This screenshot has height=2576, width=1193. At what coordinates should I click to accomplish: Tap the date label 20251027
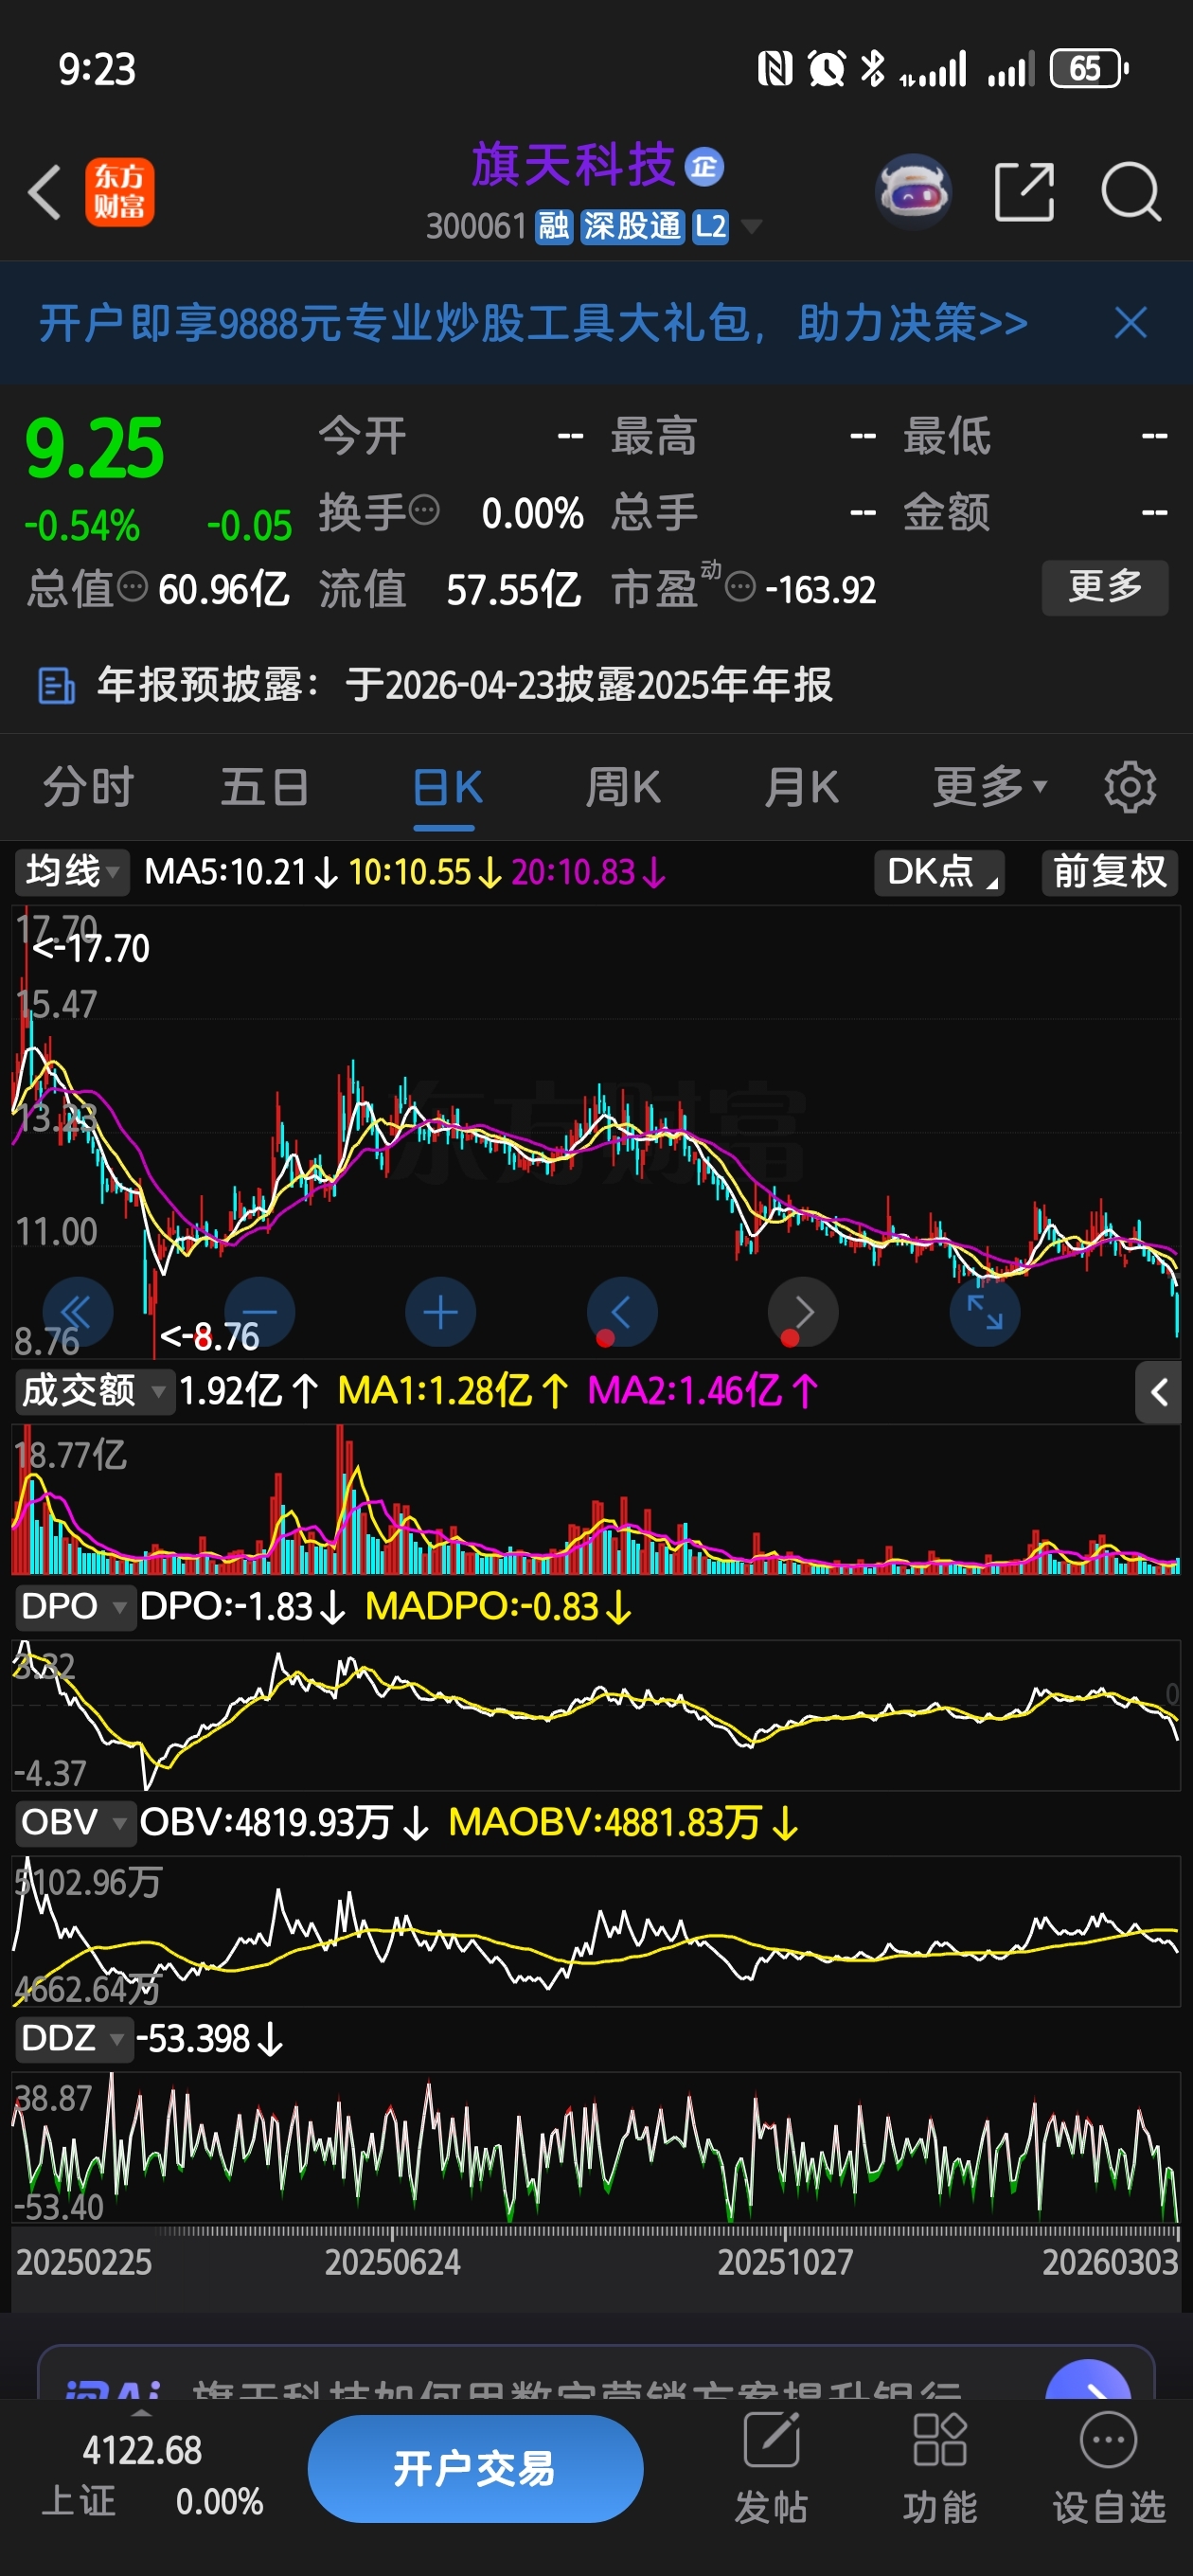point(785,2261)
